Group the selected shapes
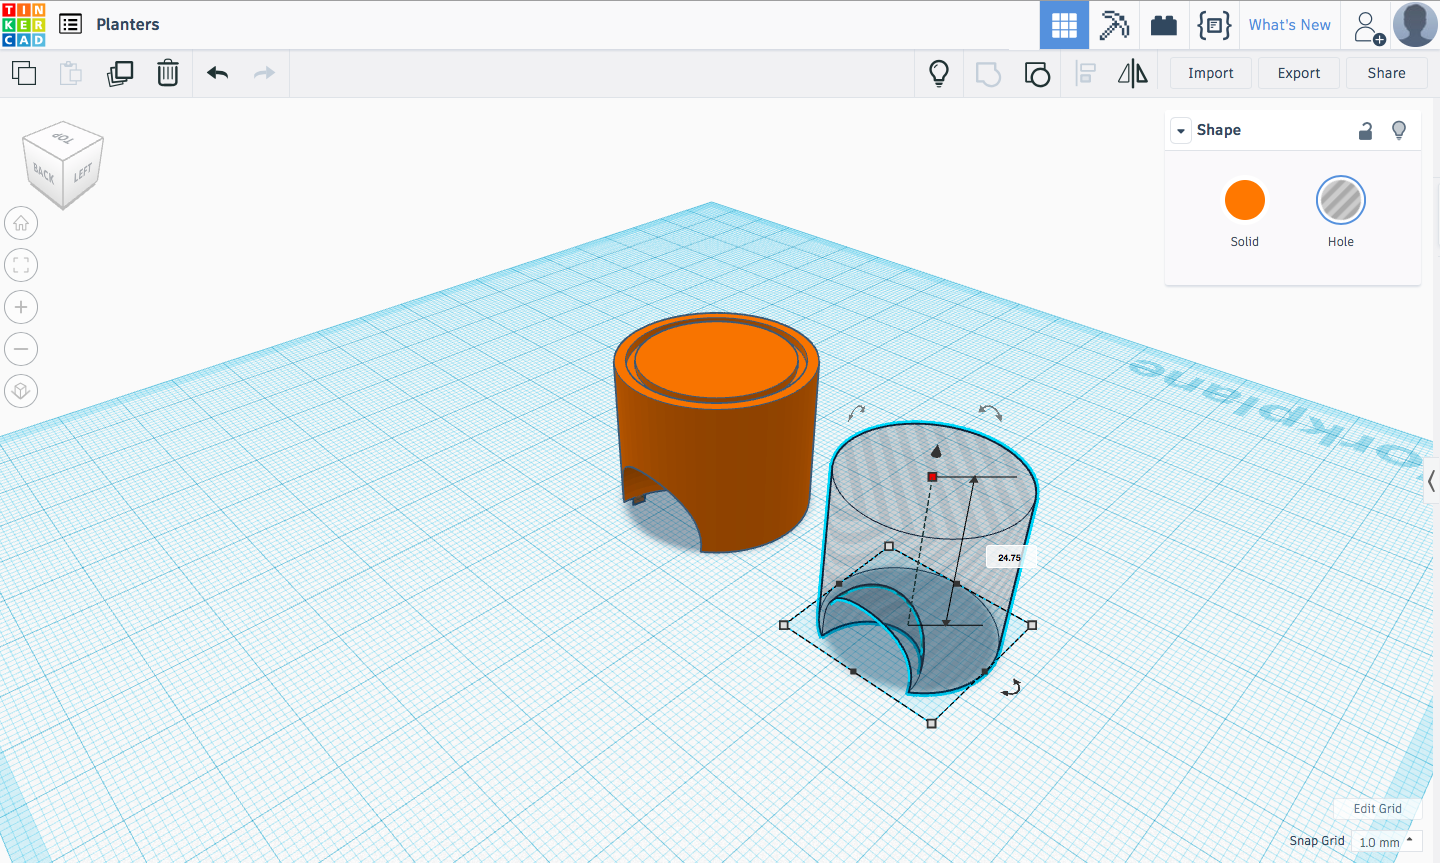Image resolution: width=1440 pixels, height=863 pixels. pyautogui.click(x=988, y=74)
